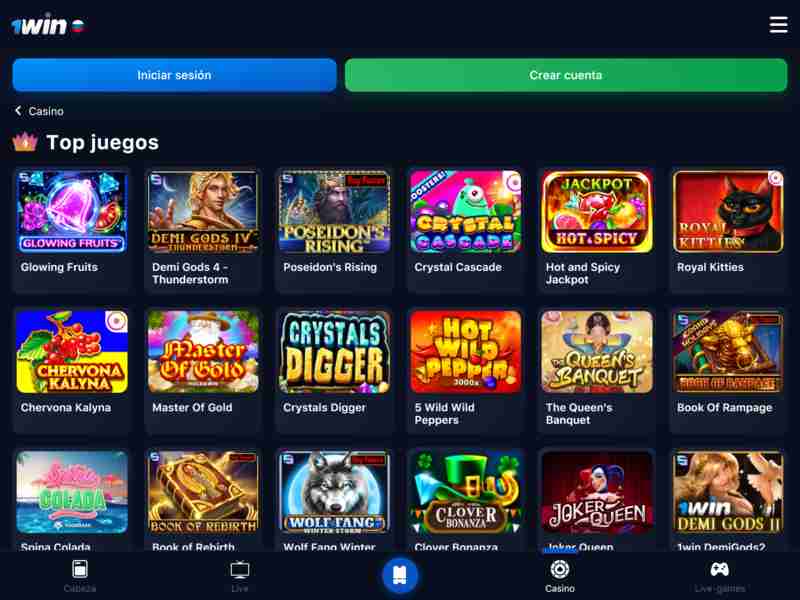Click the Poseidon's Rising game title
Viewport: 800px width, 600px height.
point(330,267)
